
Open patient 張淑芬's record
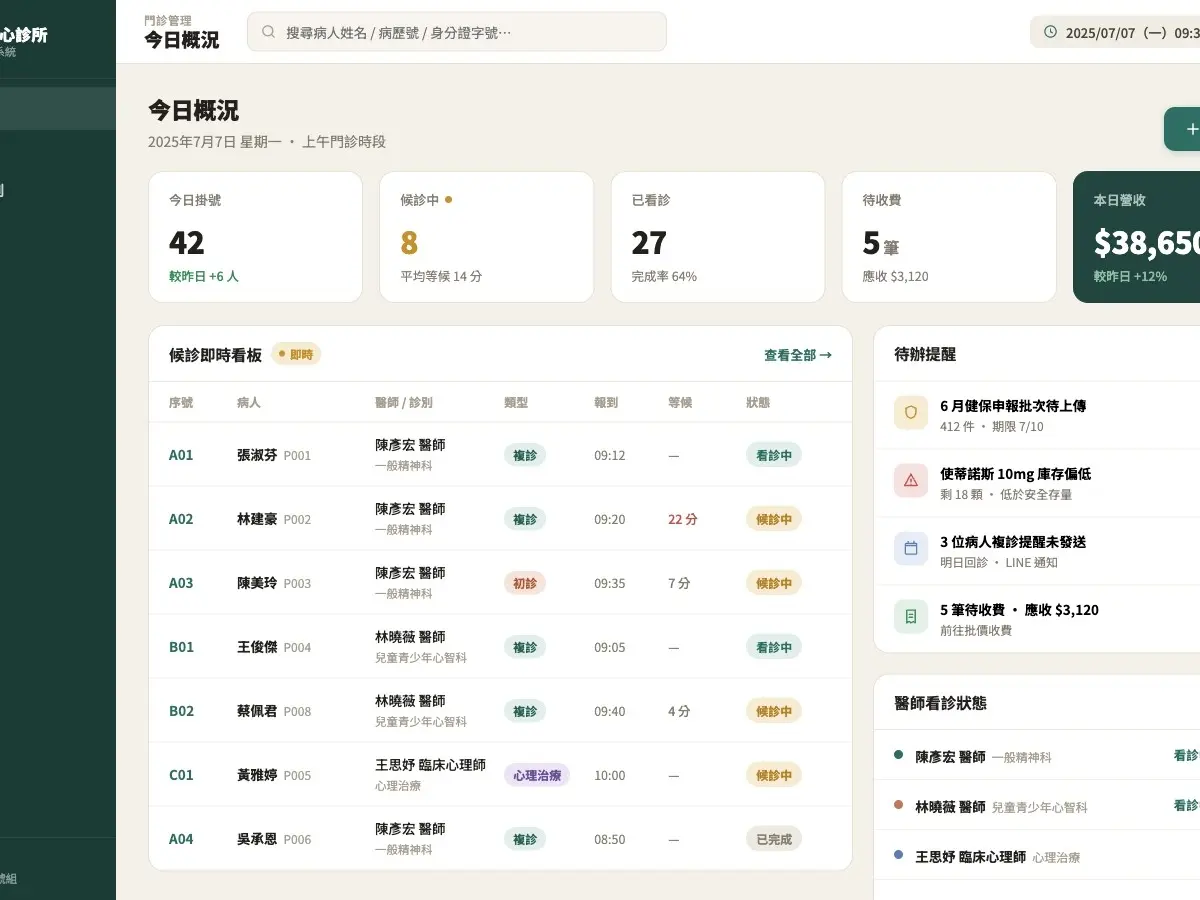pos(257,455)
